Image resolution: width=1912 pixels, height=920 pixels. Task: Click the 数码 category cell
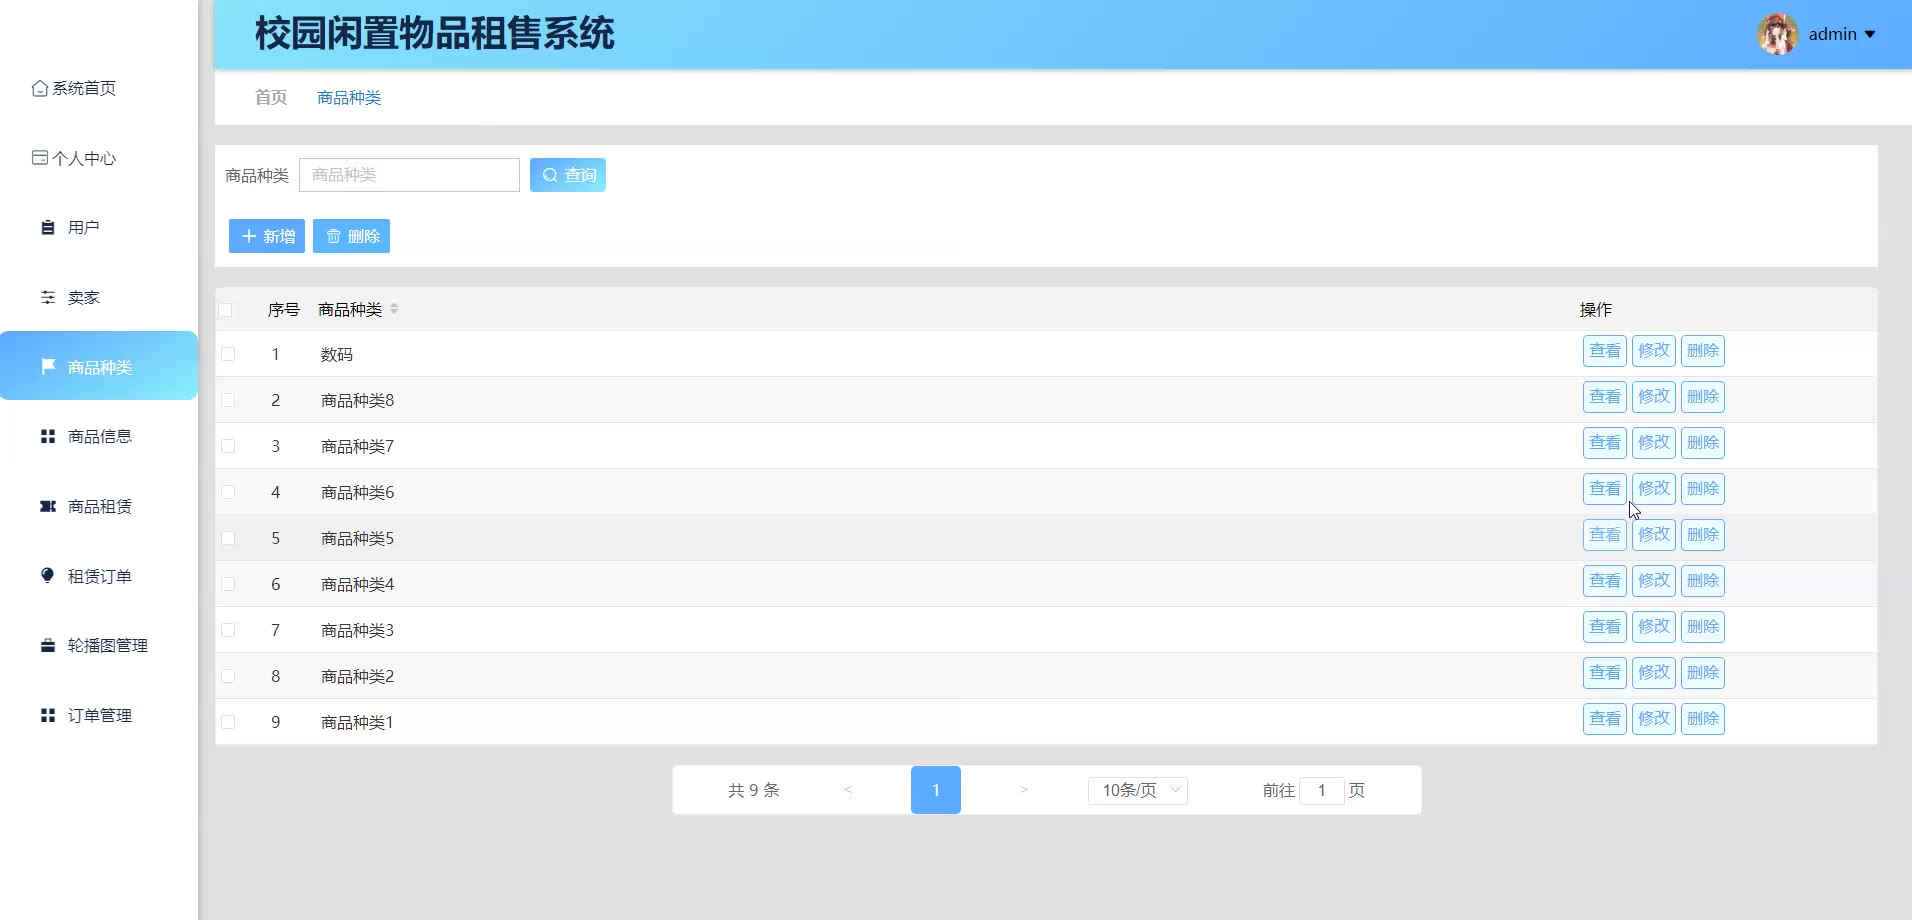337,354
